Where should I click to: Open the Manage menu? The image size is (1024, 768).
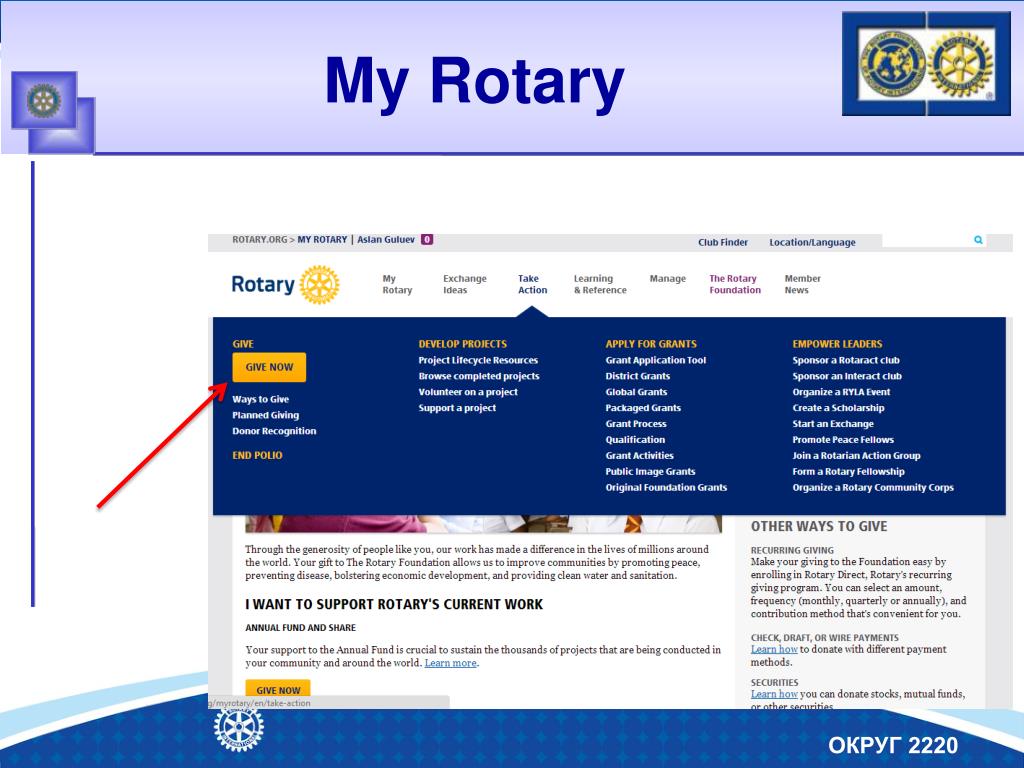pos(667,279)
